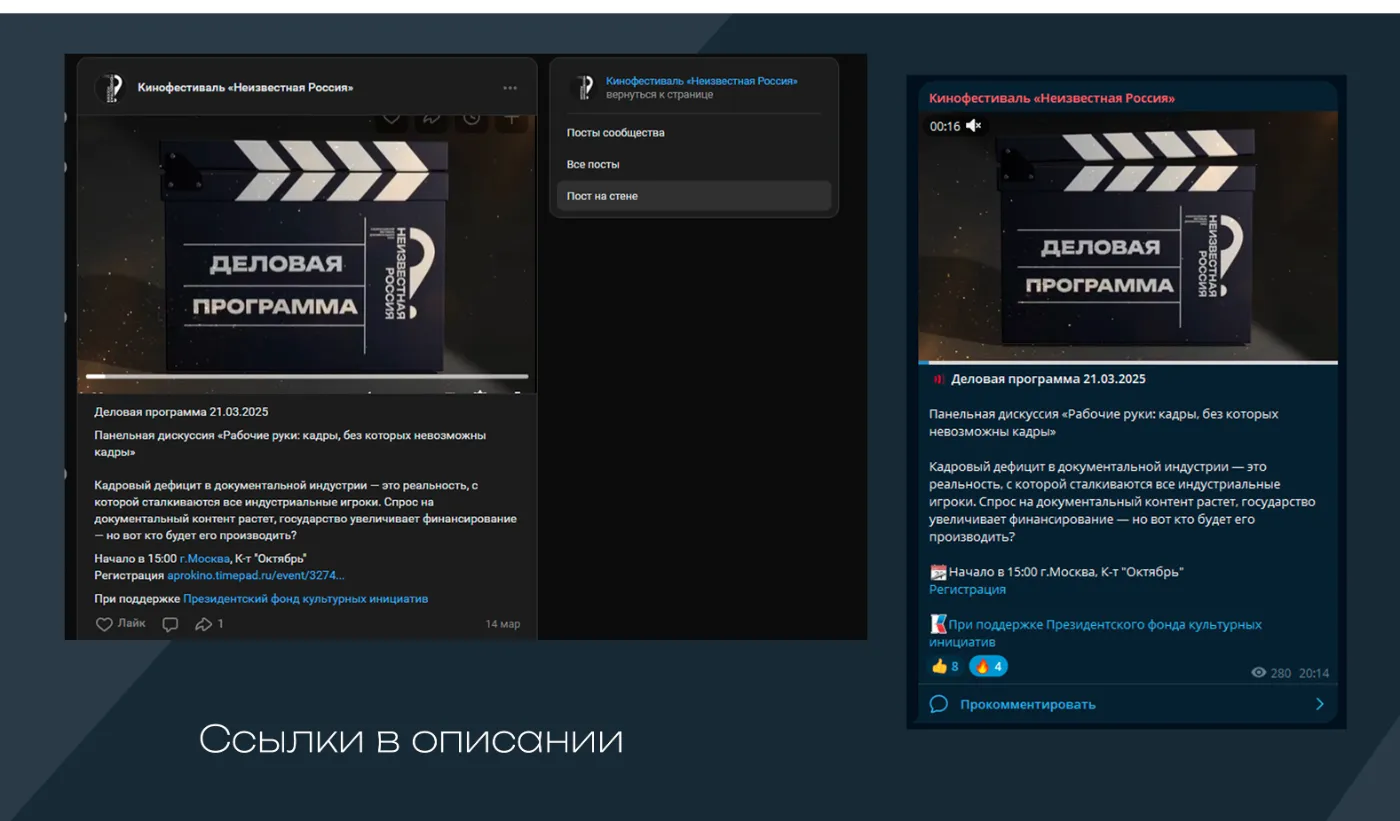
Task: Seek on the VK video progress bar
Action: 307,376
